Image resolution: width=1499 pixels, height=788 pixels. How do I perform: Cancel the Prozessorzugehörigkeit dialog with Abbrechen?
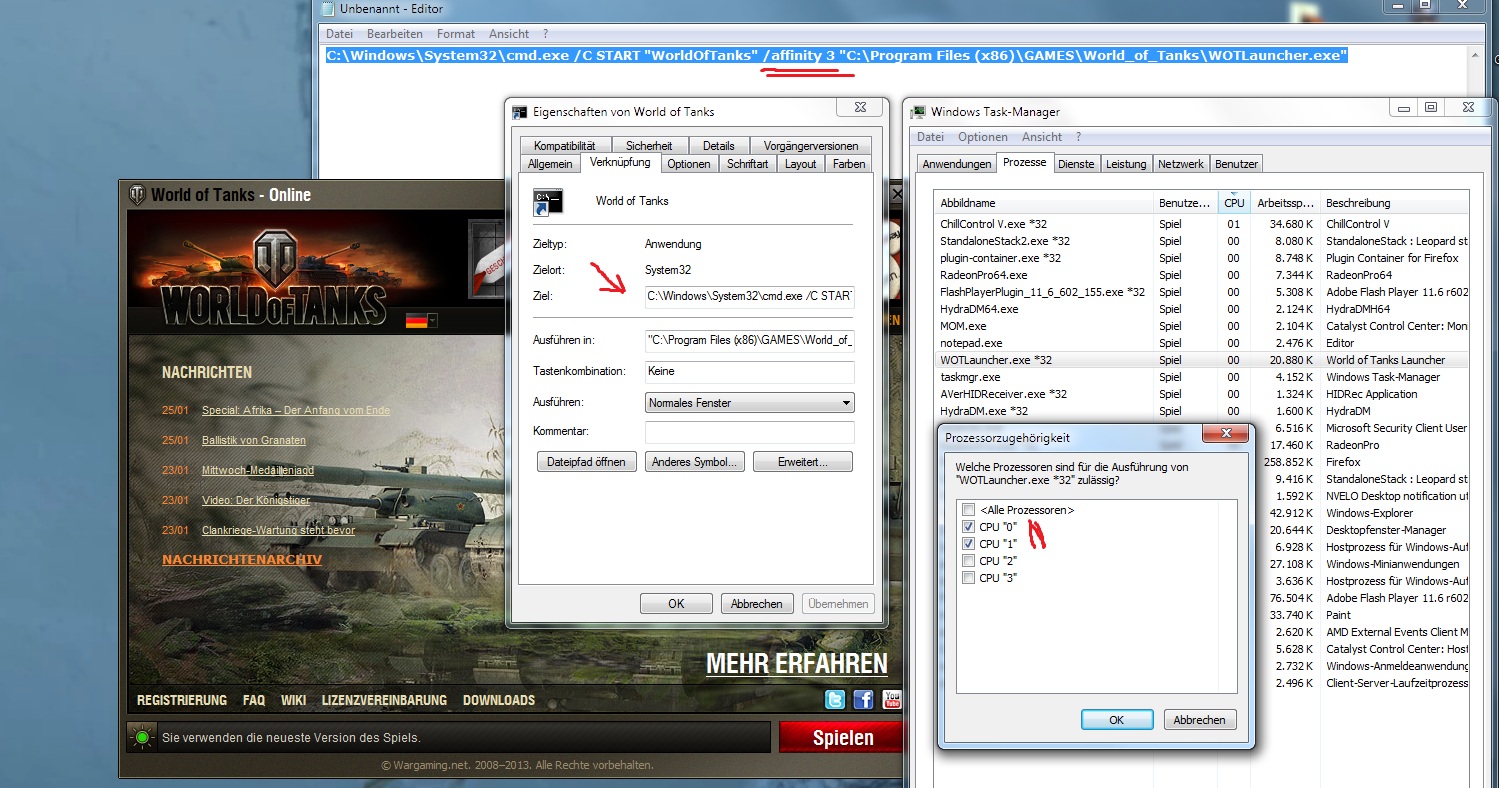pos(1199,720)
